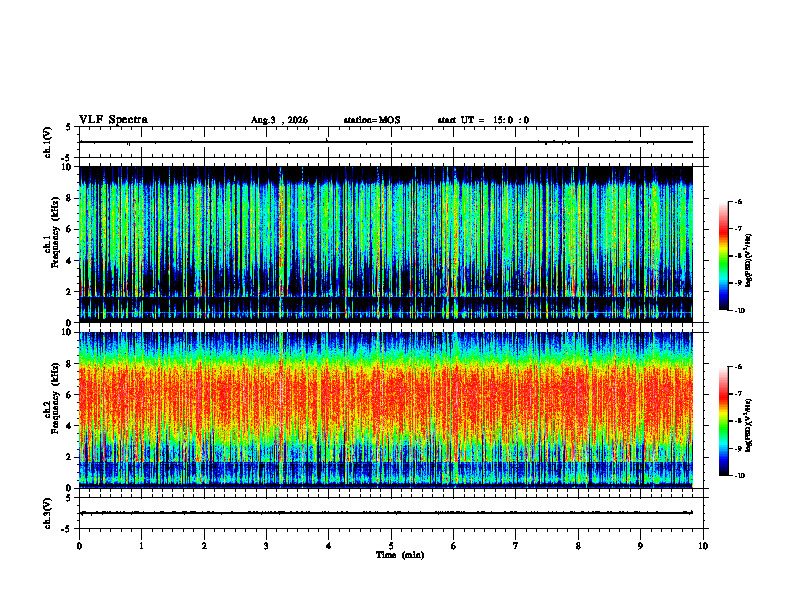Click time axis tick label "0"
Image resolution: width=792 pixels, height=612 pixels.
[79, 546]
